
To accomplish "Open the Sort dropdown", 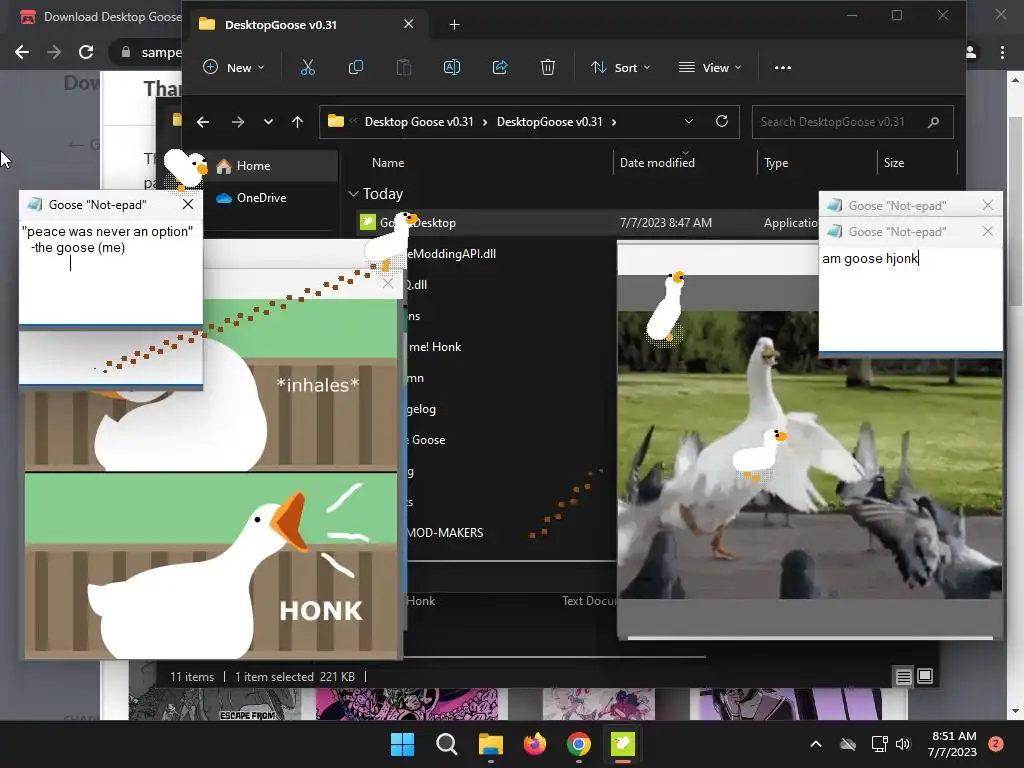I will tap(620, 67).
